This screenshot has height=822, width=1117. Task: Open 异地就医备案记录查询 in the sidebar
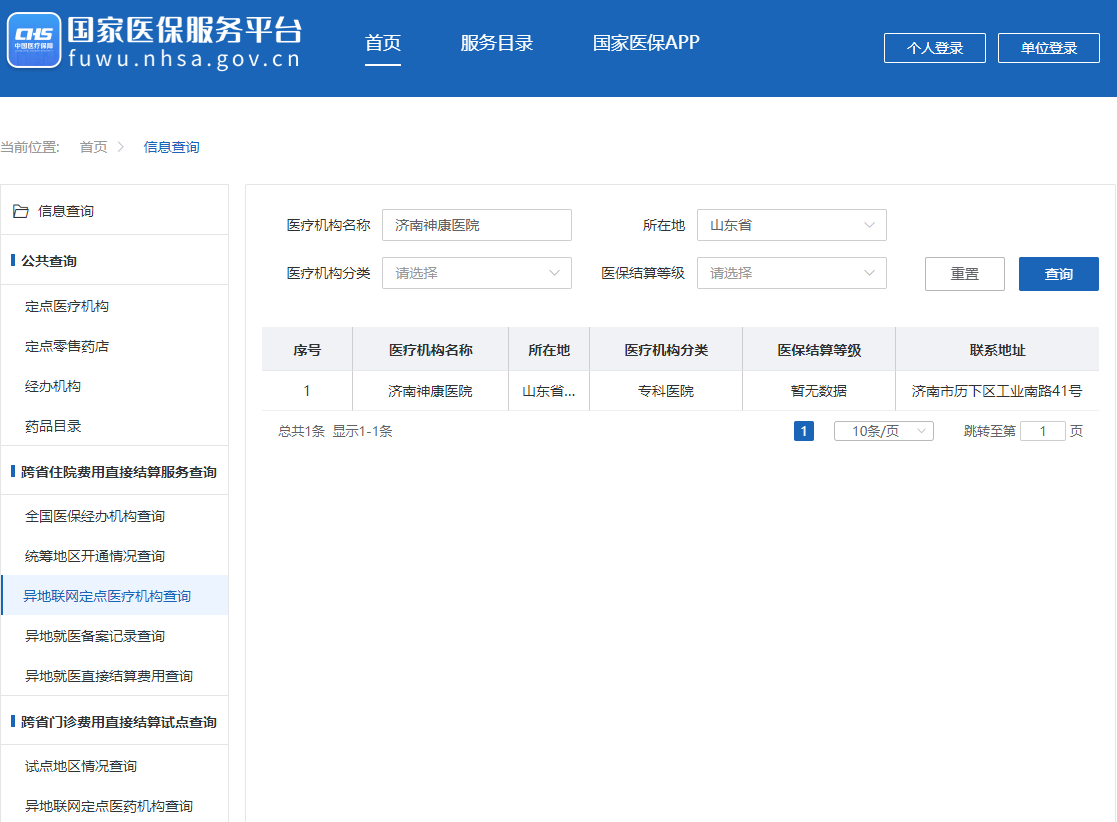click(x=95, y=636)
